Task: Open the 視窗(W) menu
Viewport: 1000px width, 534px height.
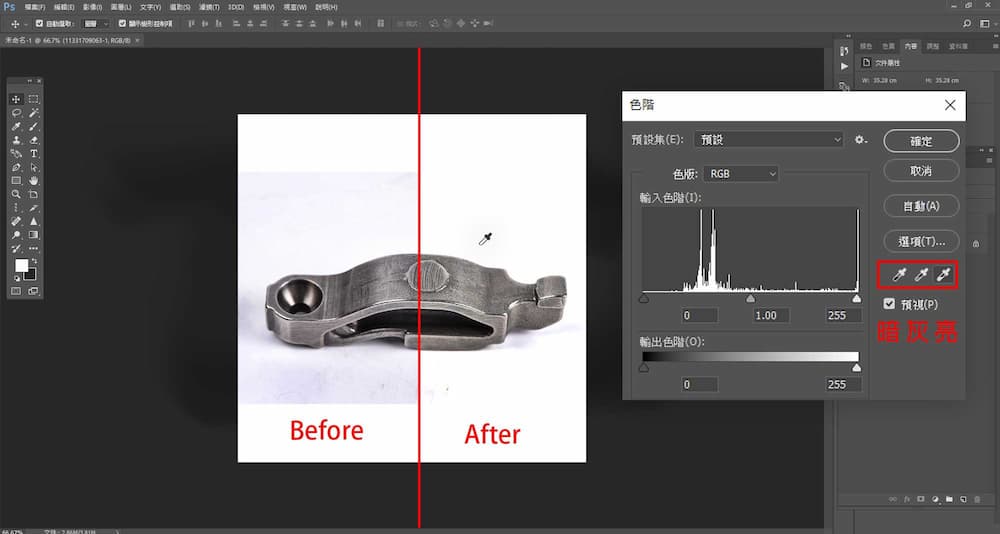Action: [x=294, y=7]
